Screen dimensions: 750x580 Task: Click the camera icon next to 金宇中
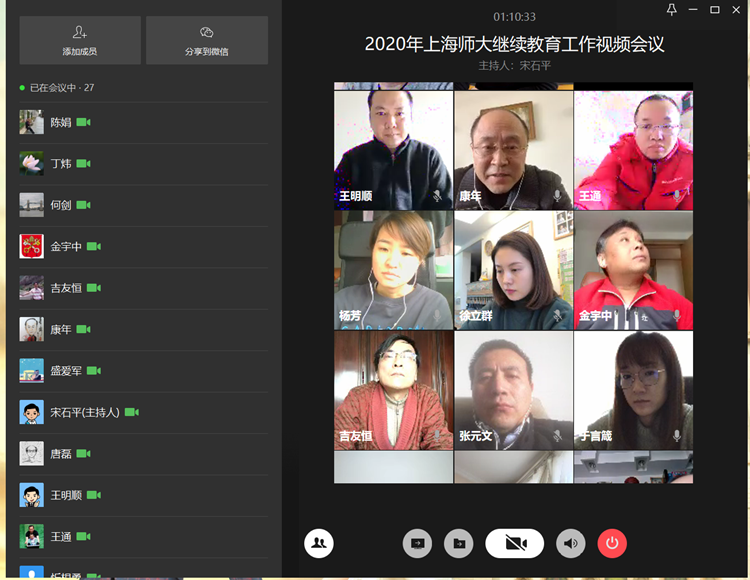point(94,246)
